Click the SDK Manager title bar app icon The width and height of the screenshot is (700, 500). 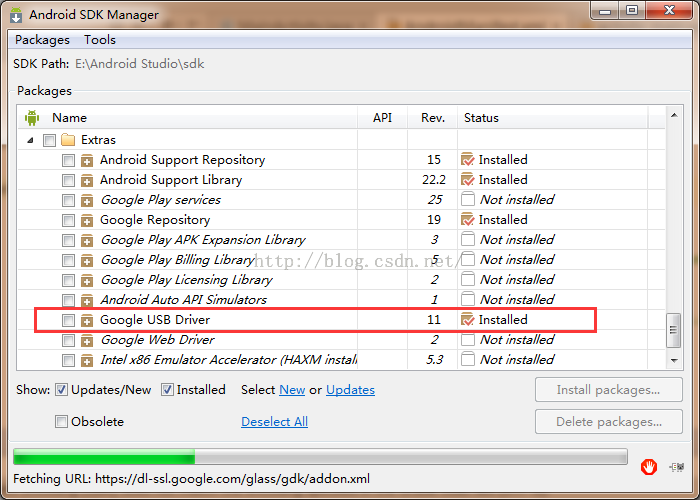[16, 15]
